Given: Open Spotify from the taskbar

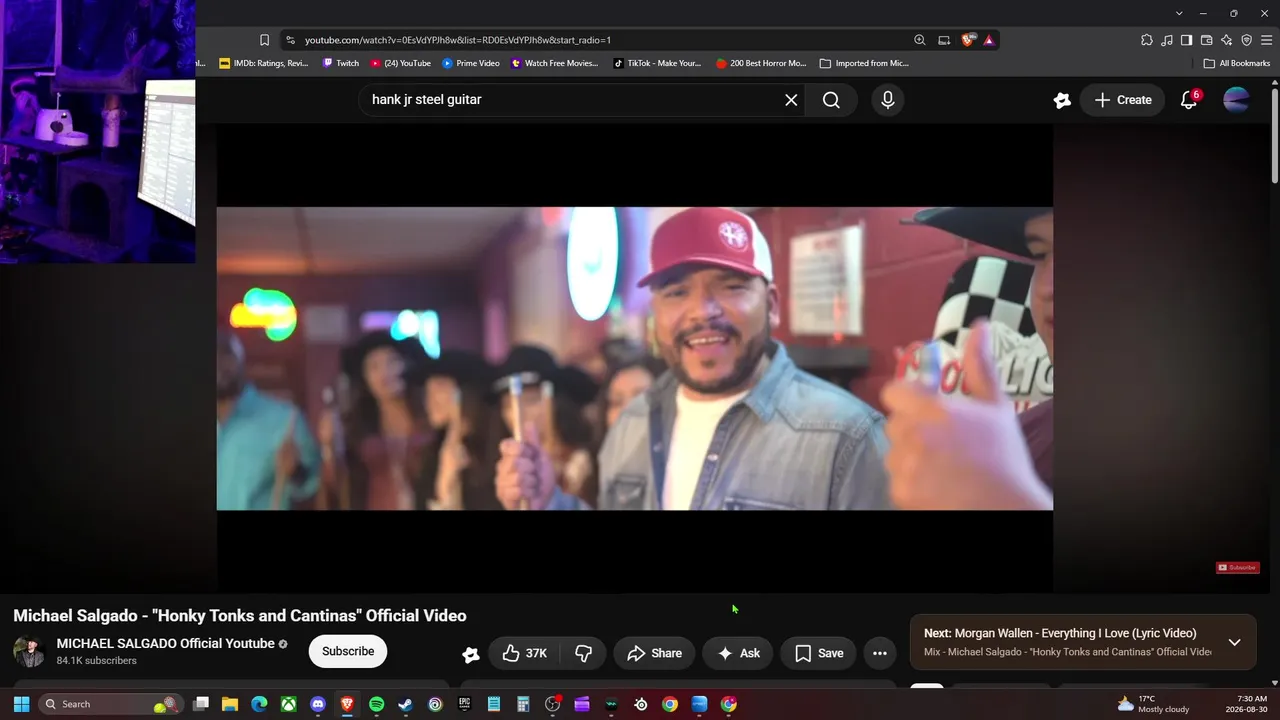Looking at the screenshot, I should (376, 704).
